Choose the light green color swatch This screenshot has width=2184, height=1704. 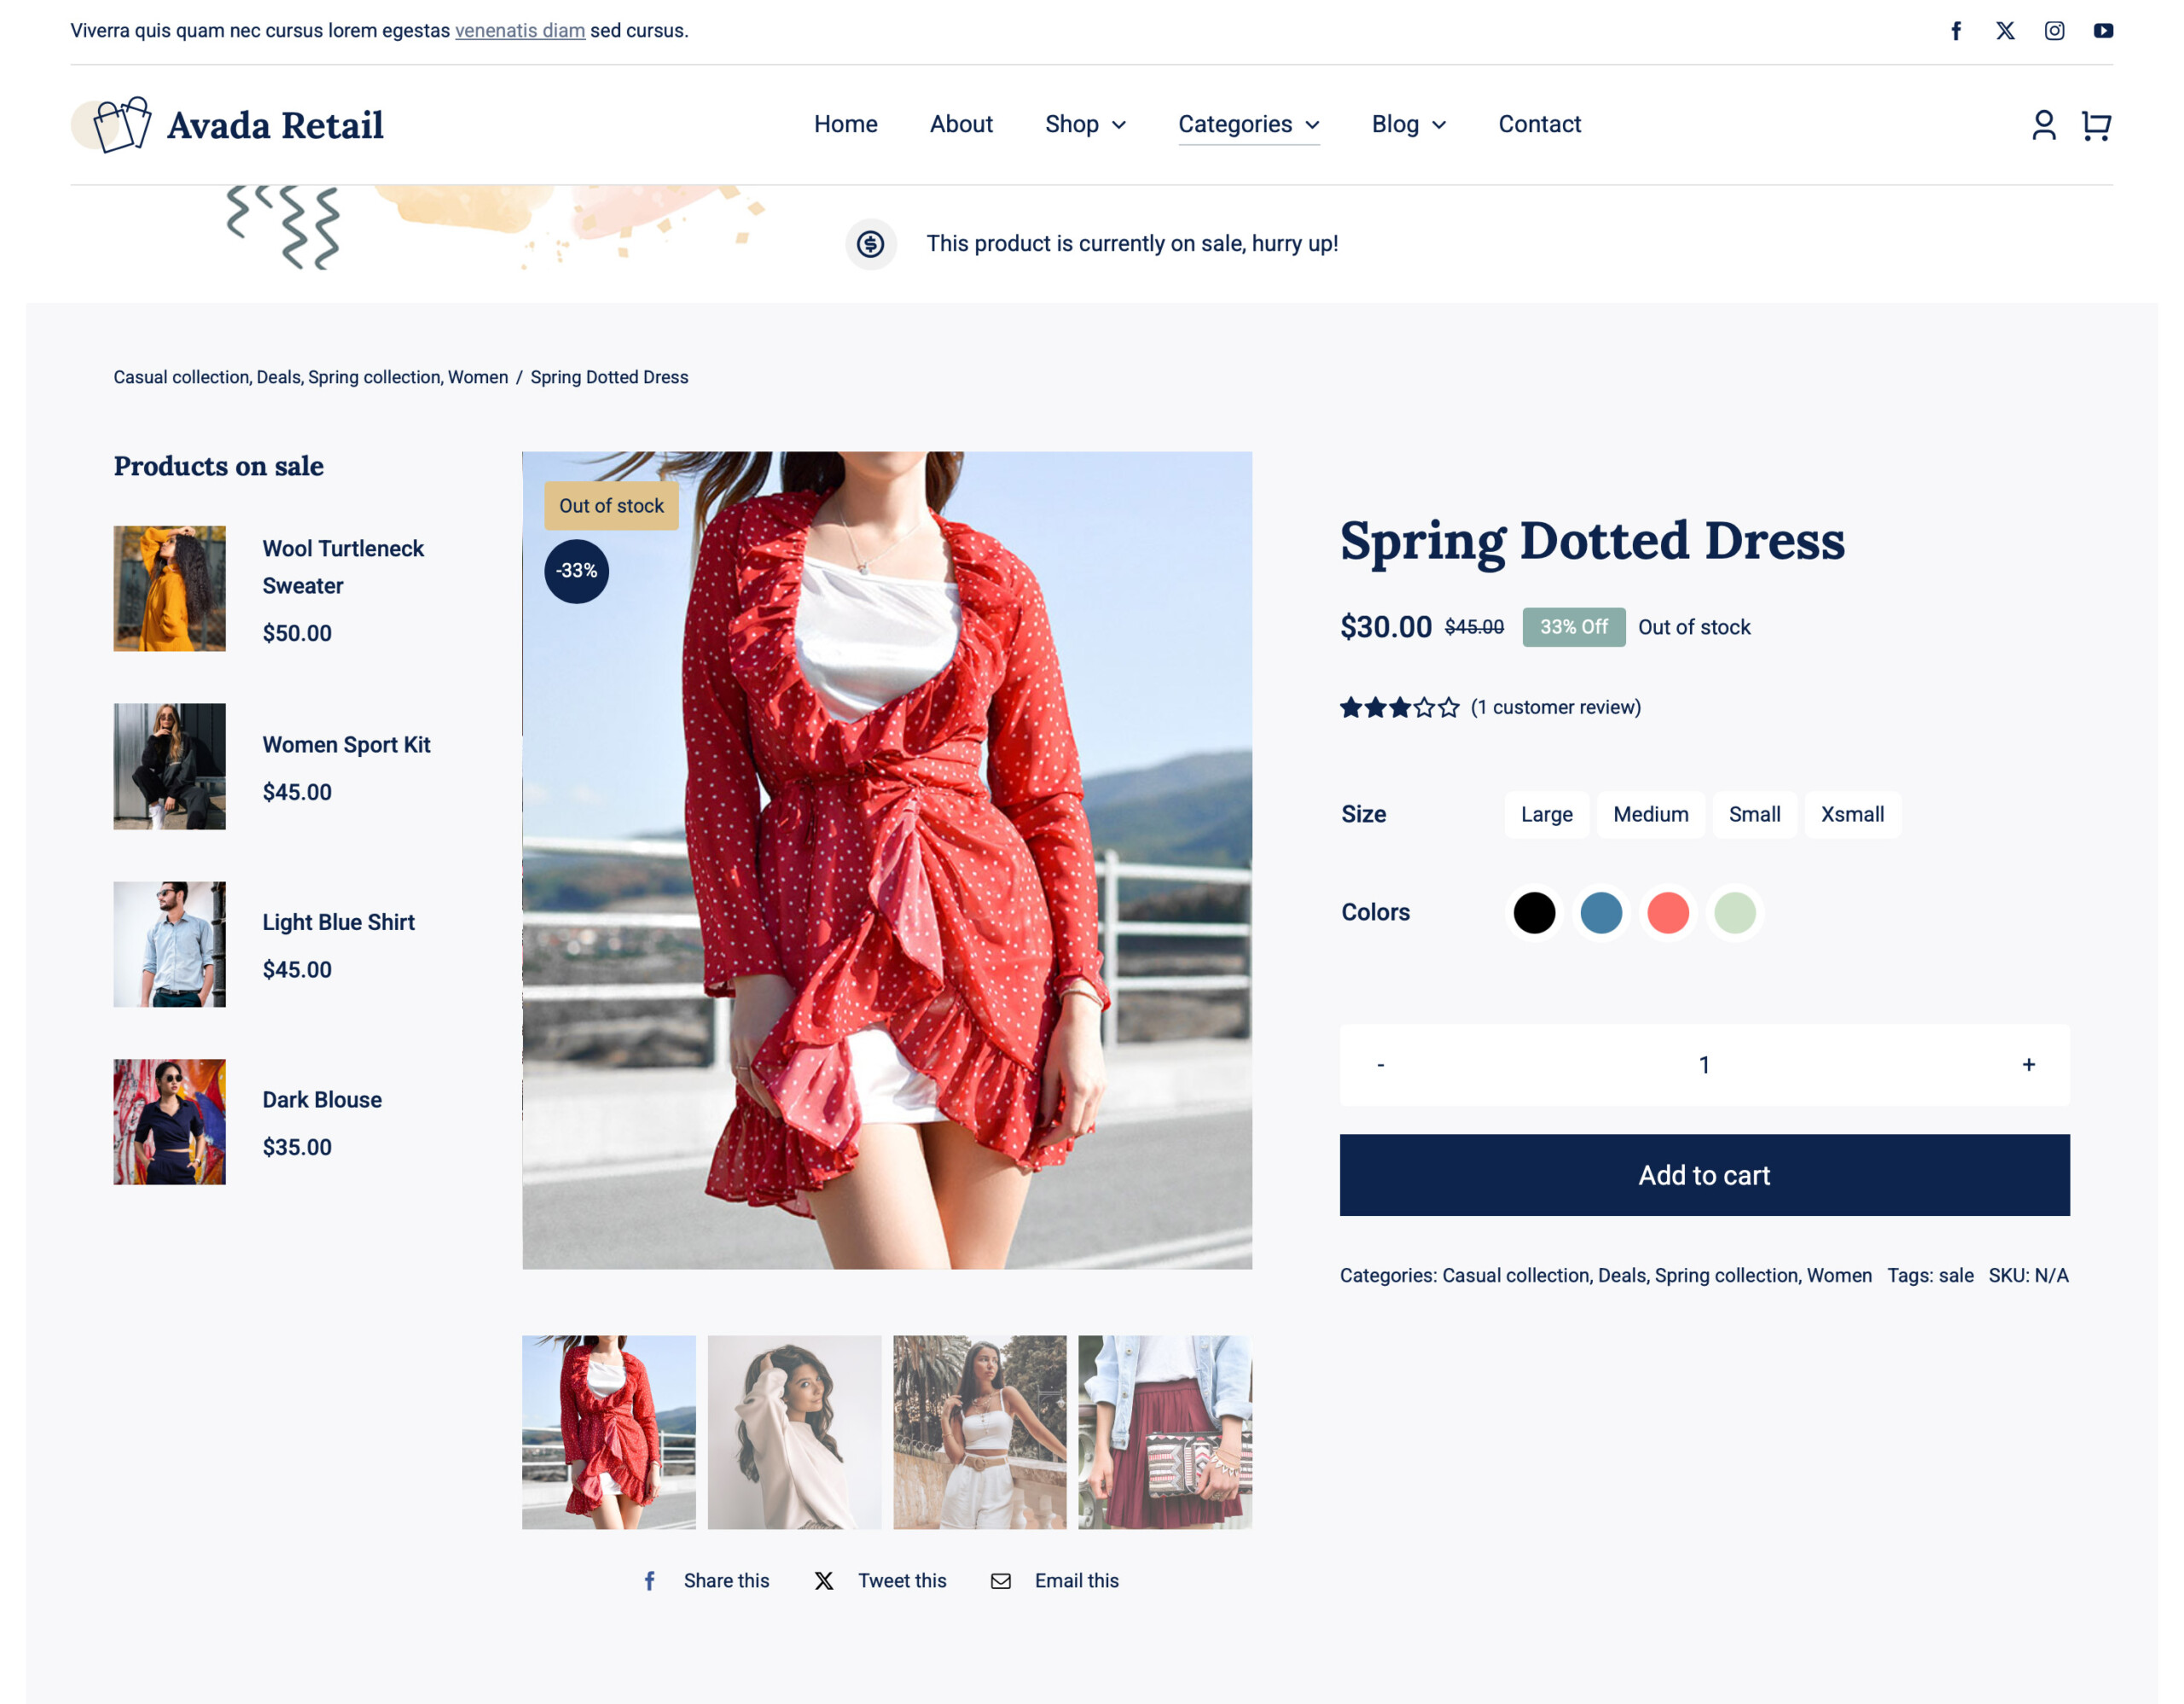point(1734,912)
